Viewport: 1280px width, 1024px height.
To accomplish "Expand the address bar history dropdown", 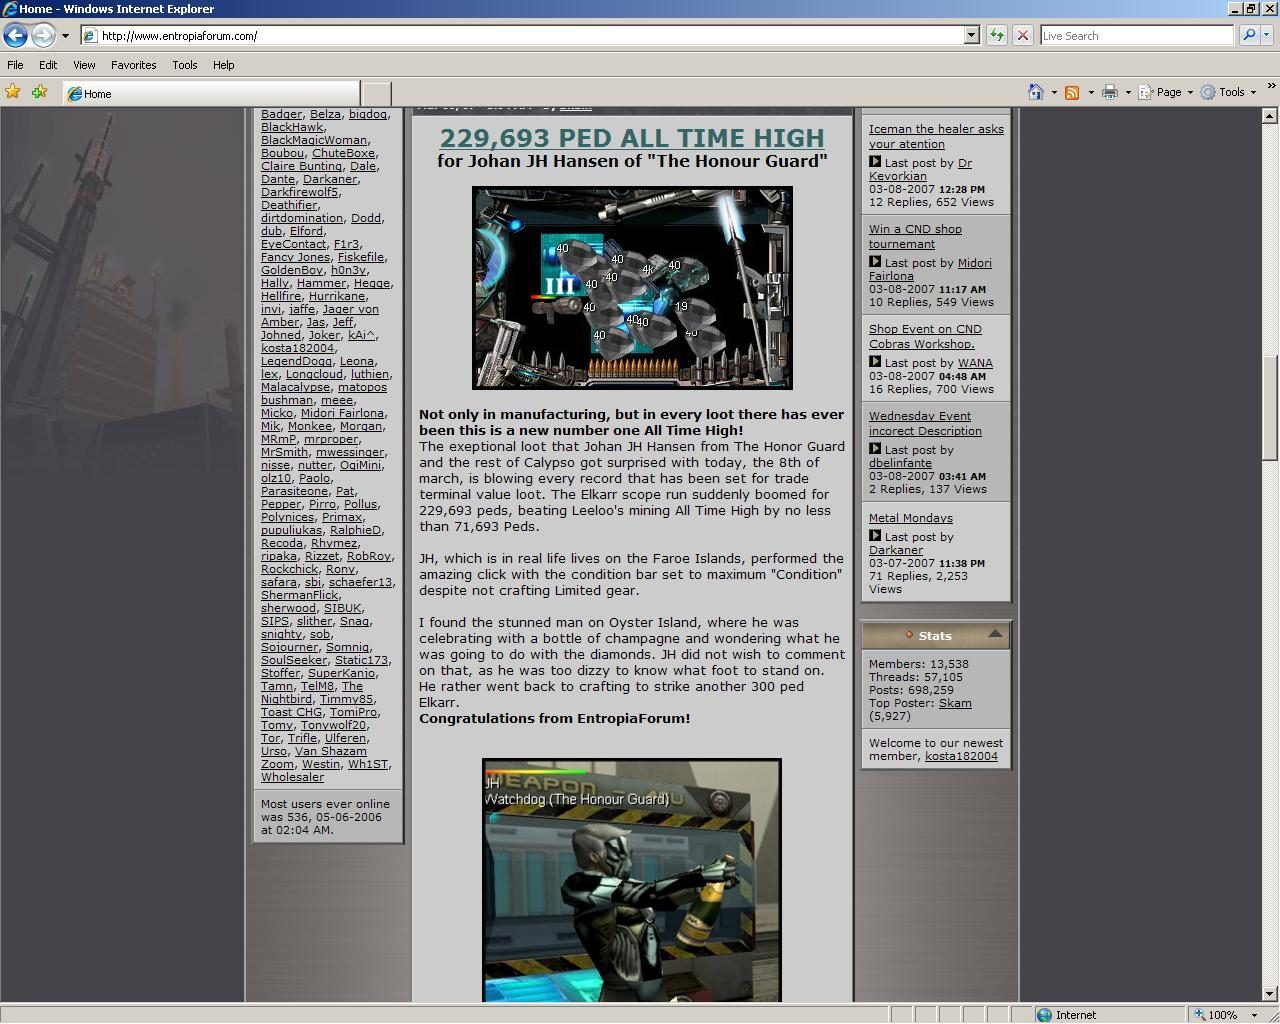I will coord(970,35).
